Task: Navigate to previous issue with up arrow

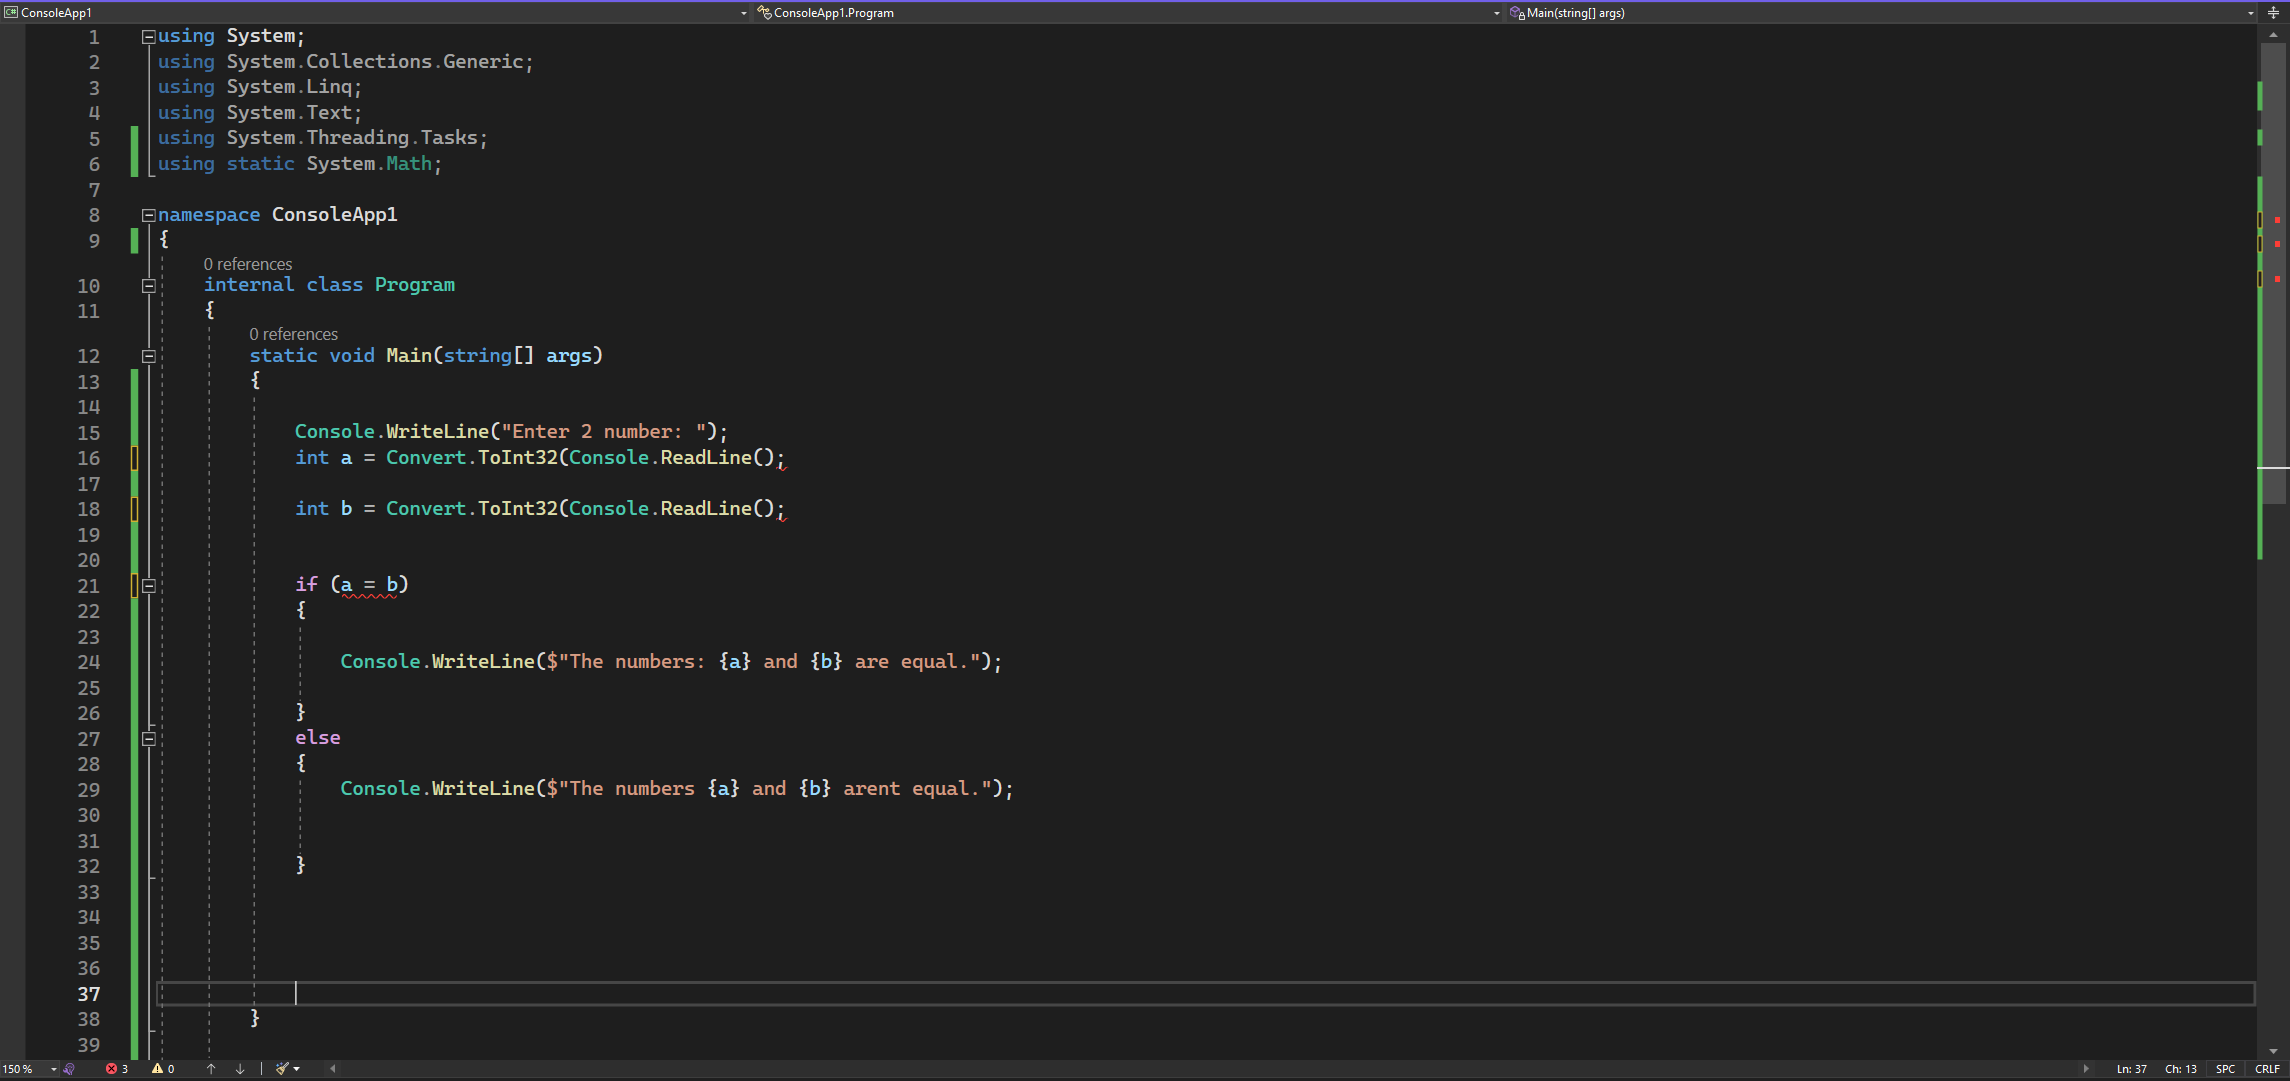Action: click(x=211, y=1069)
